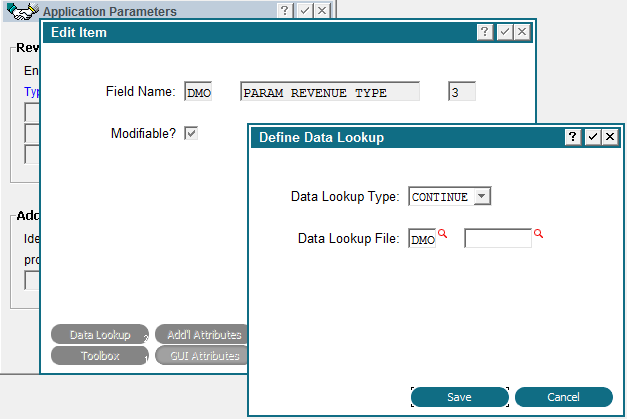627x419 pixels.
Task: Click the Data Lookup button in Edit Item
Action: [x=100, y=334]
